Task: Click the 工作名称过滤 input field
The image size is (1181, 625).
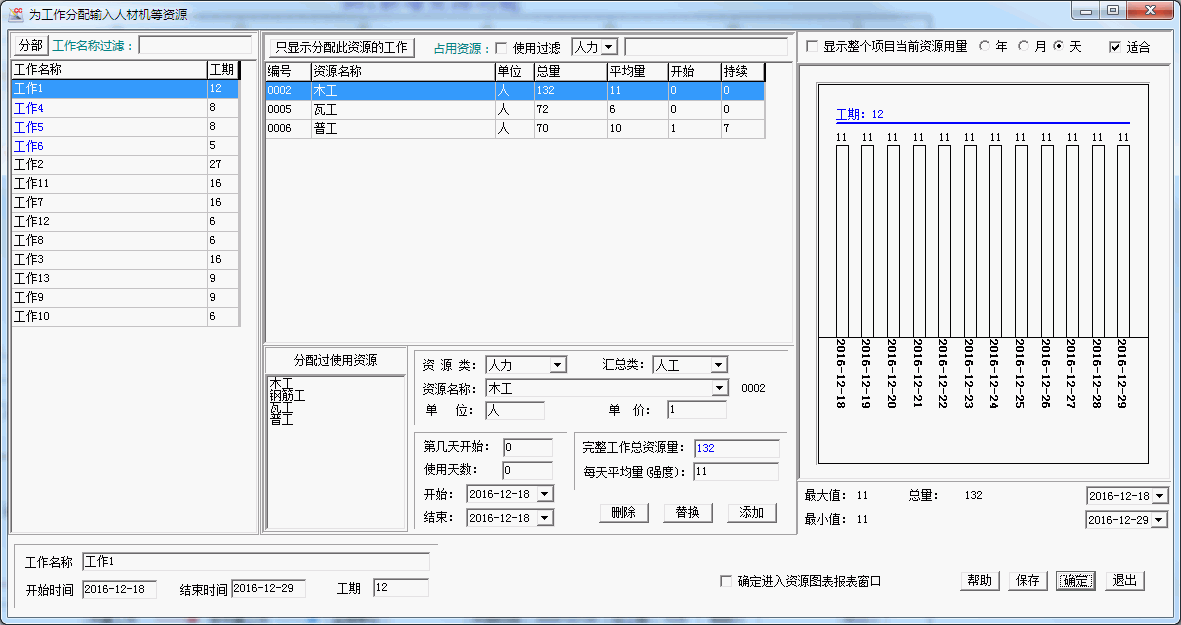Action: point(195,46)
